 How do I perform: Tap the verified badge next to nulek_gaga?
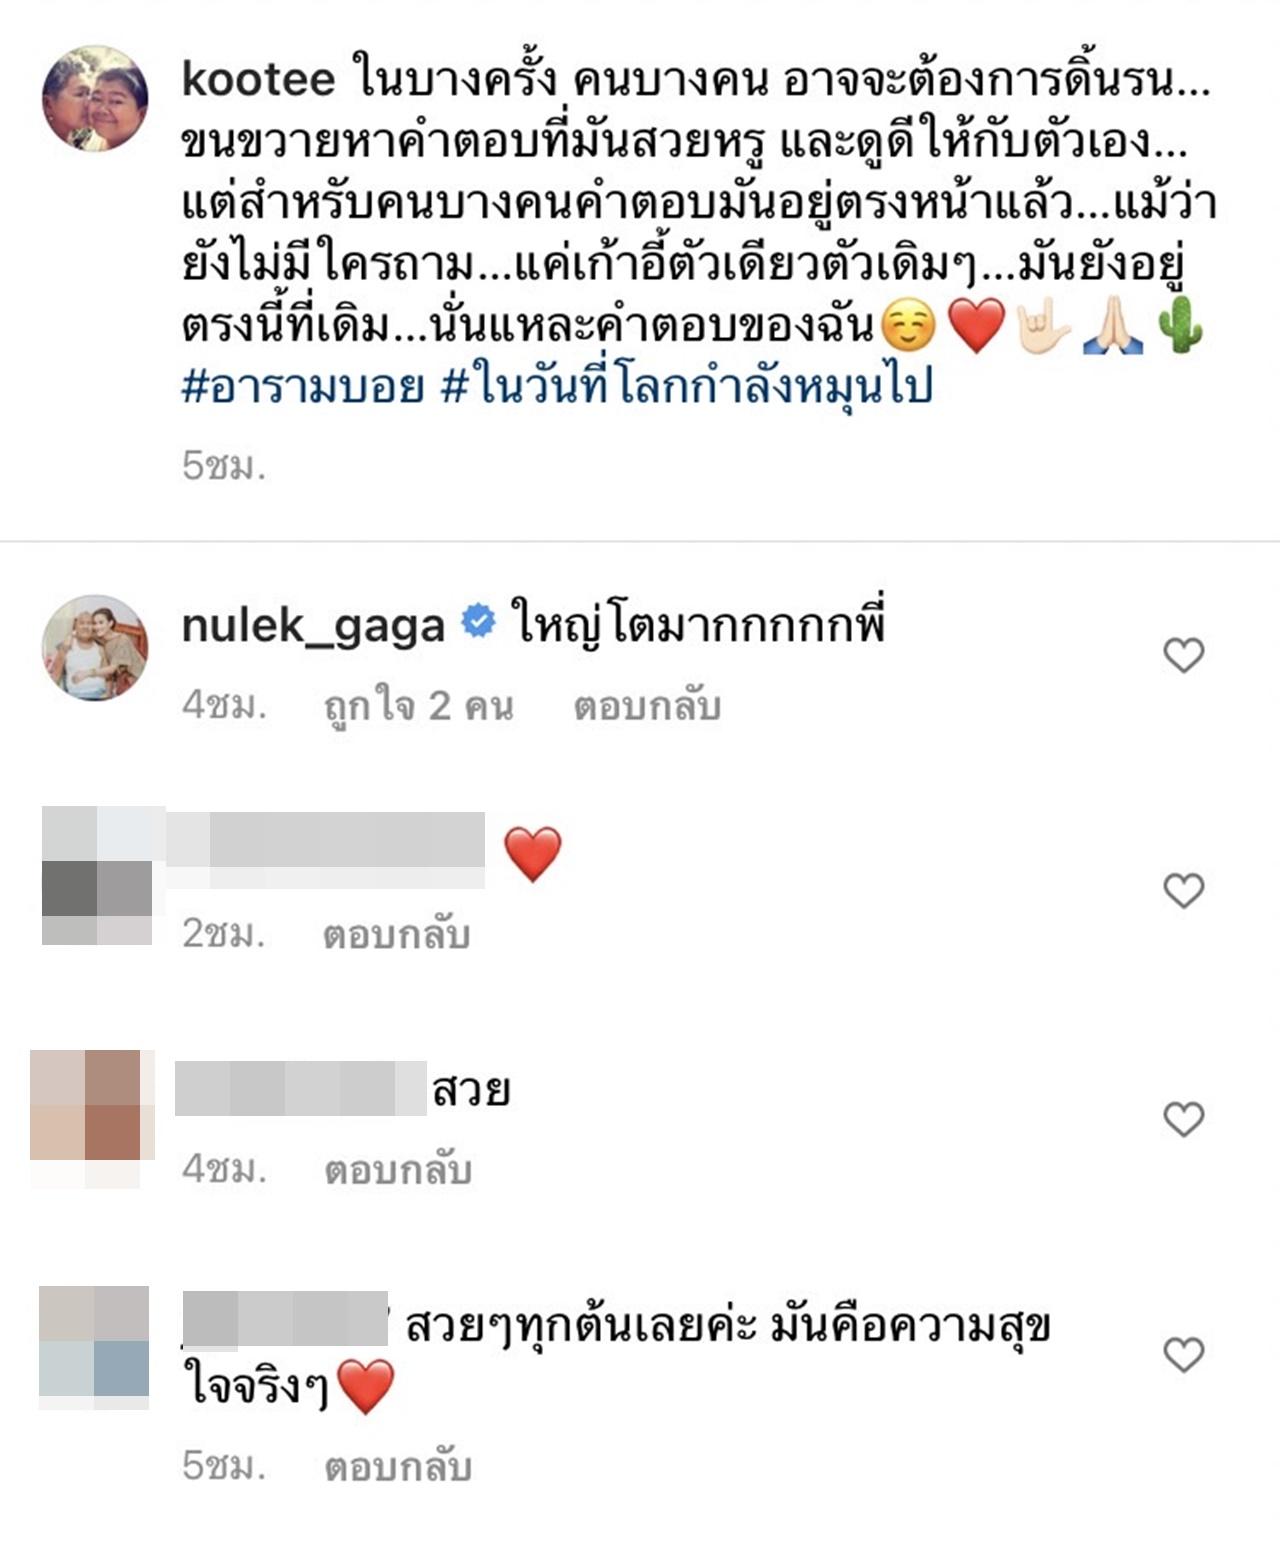pyautogui.click(x=478, y=623)
